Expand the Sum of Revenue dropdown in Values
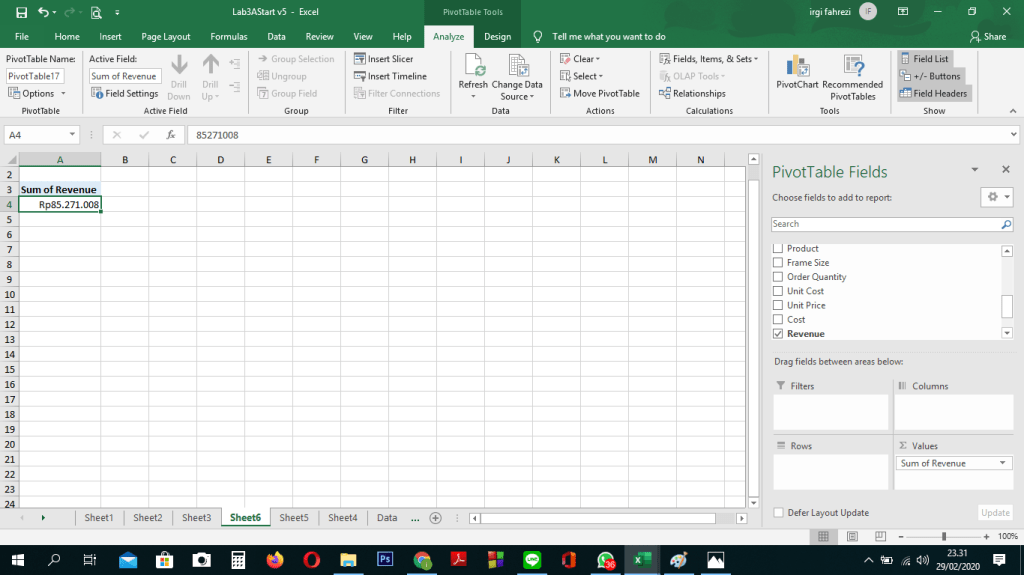The width and height of the screenshot is (1024, 575). [x=1003, y=464]
